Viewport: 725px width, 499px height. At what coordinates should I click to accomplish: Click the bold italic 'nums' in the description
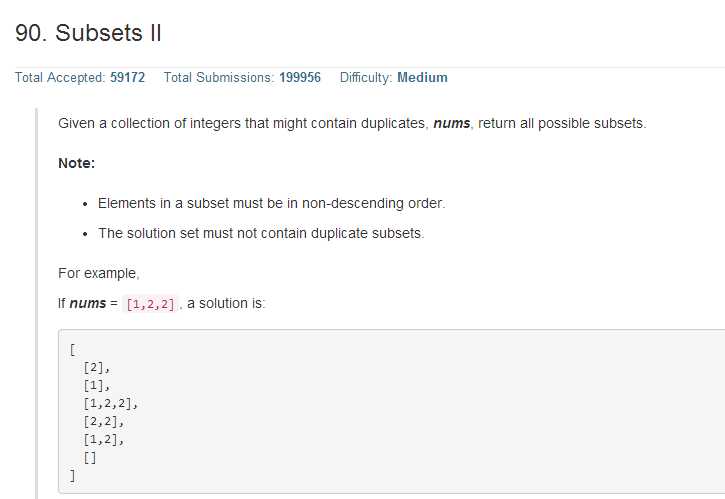pos(451,123)
